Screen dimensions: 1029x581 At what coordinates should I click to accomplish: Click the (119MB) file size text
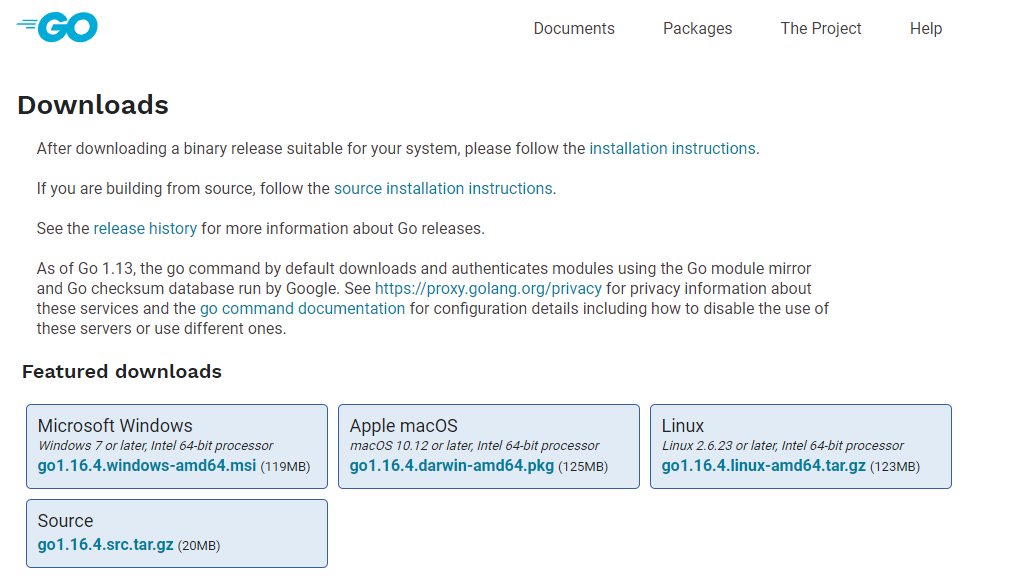click(x=285, y=467)
